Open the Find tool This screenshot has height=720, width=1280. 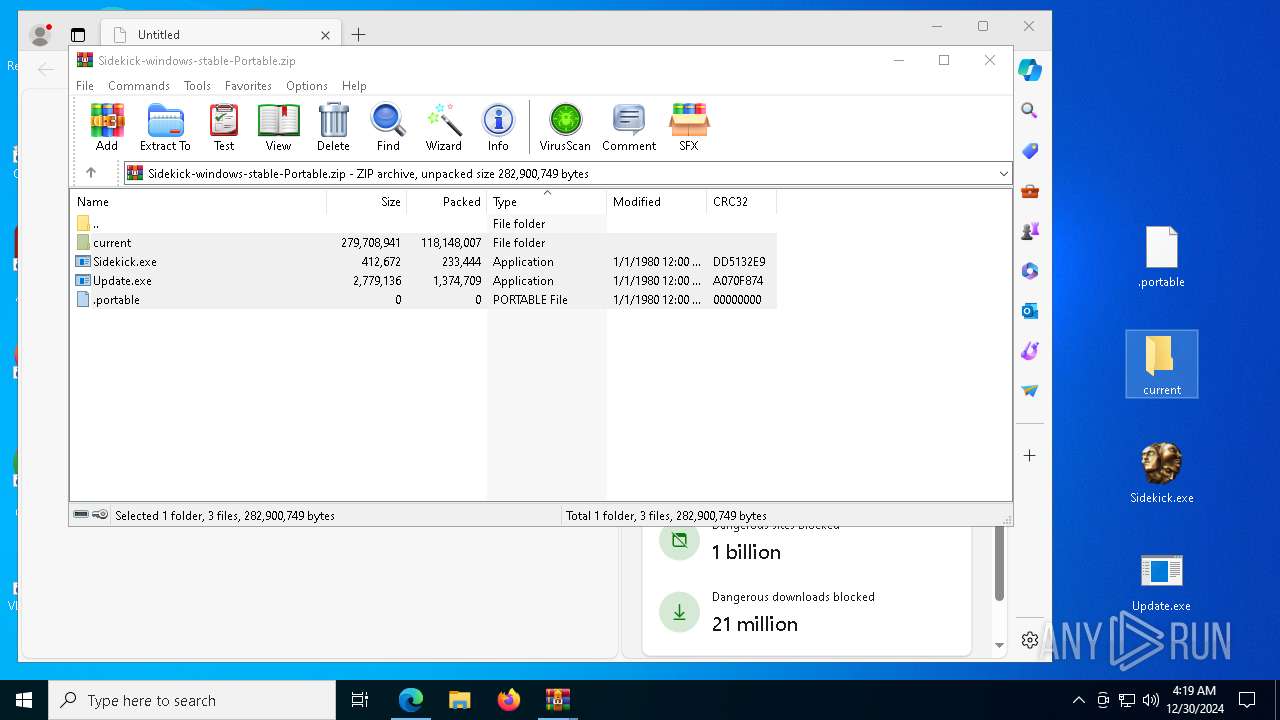[388, 127]
